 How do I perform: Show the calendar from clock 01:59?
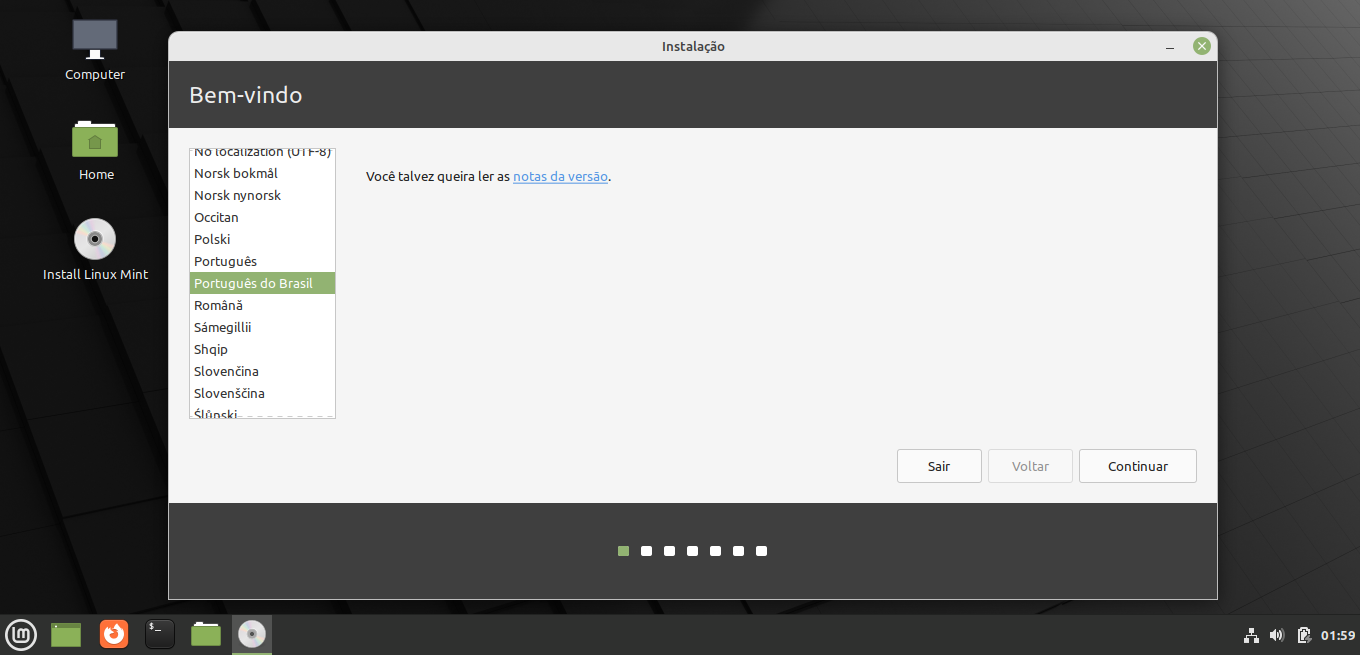pos(1338,635)
